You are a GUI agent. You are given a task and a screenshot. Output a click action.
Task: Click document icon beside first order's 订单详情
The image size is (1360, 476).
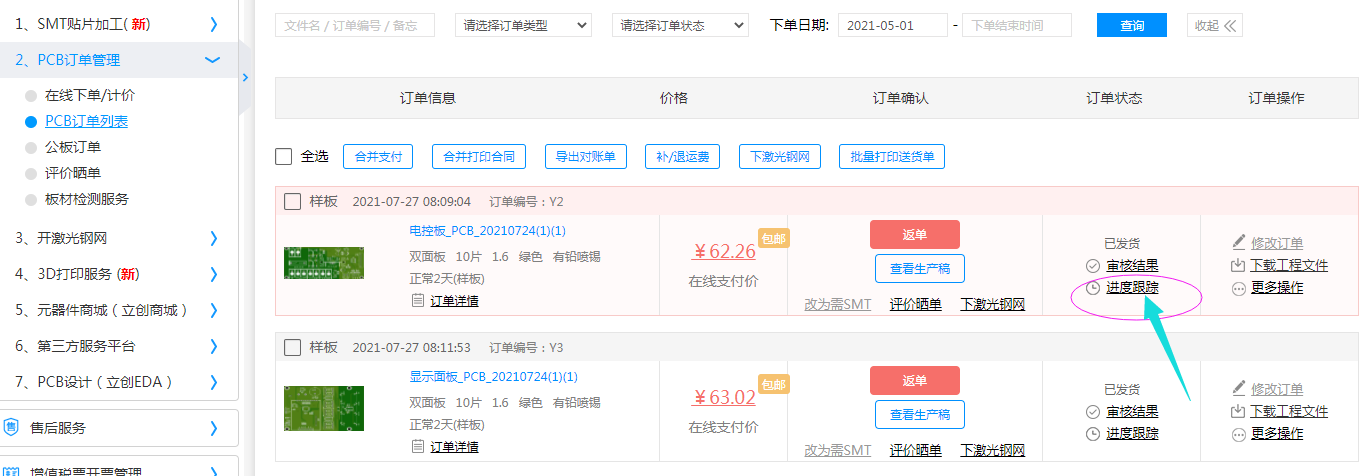(418, 301)
